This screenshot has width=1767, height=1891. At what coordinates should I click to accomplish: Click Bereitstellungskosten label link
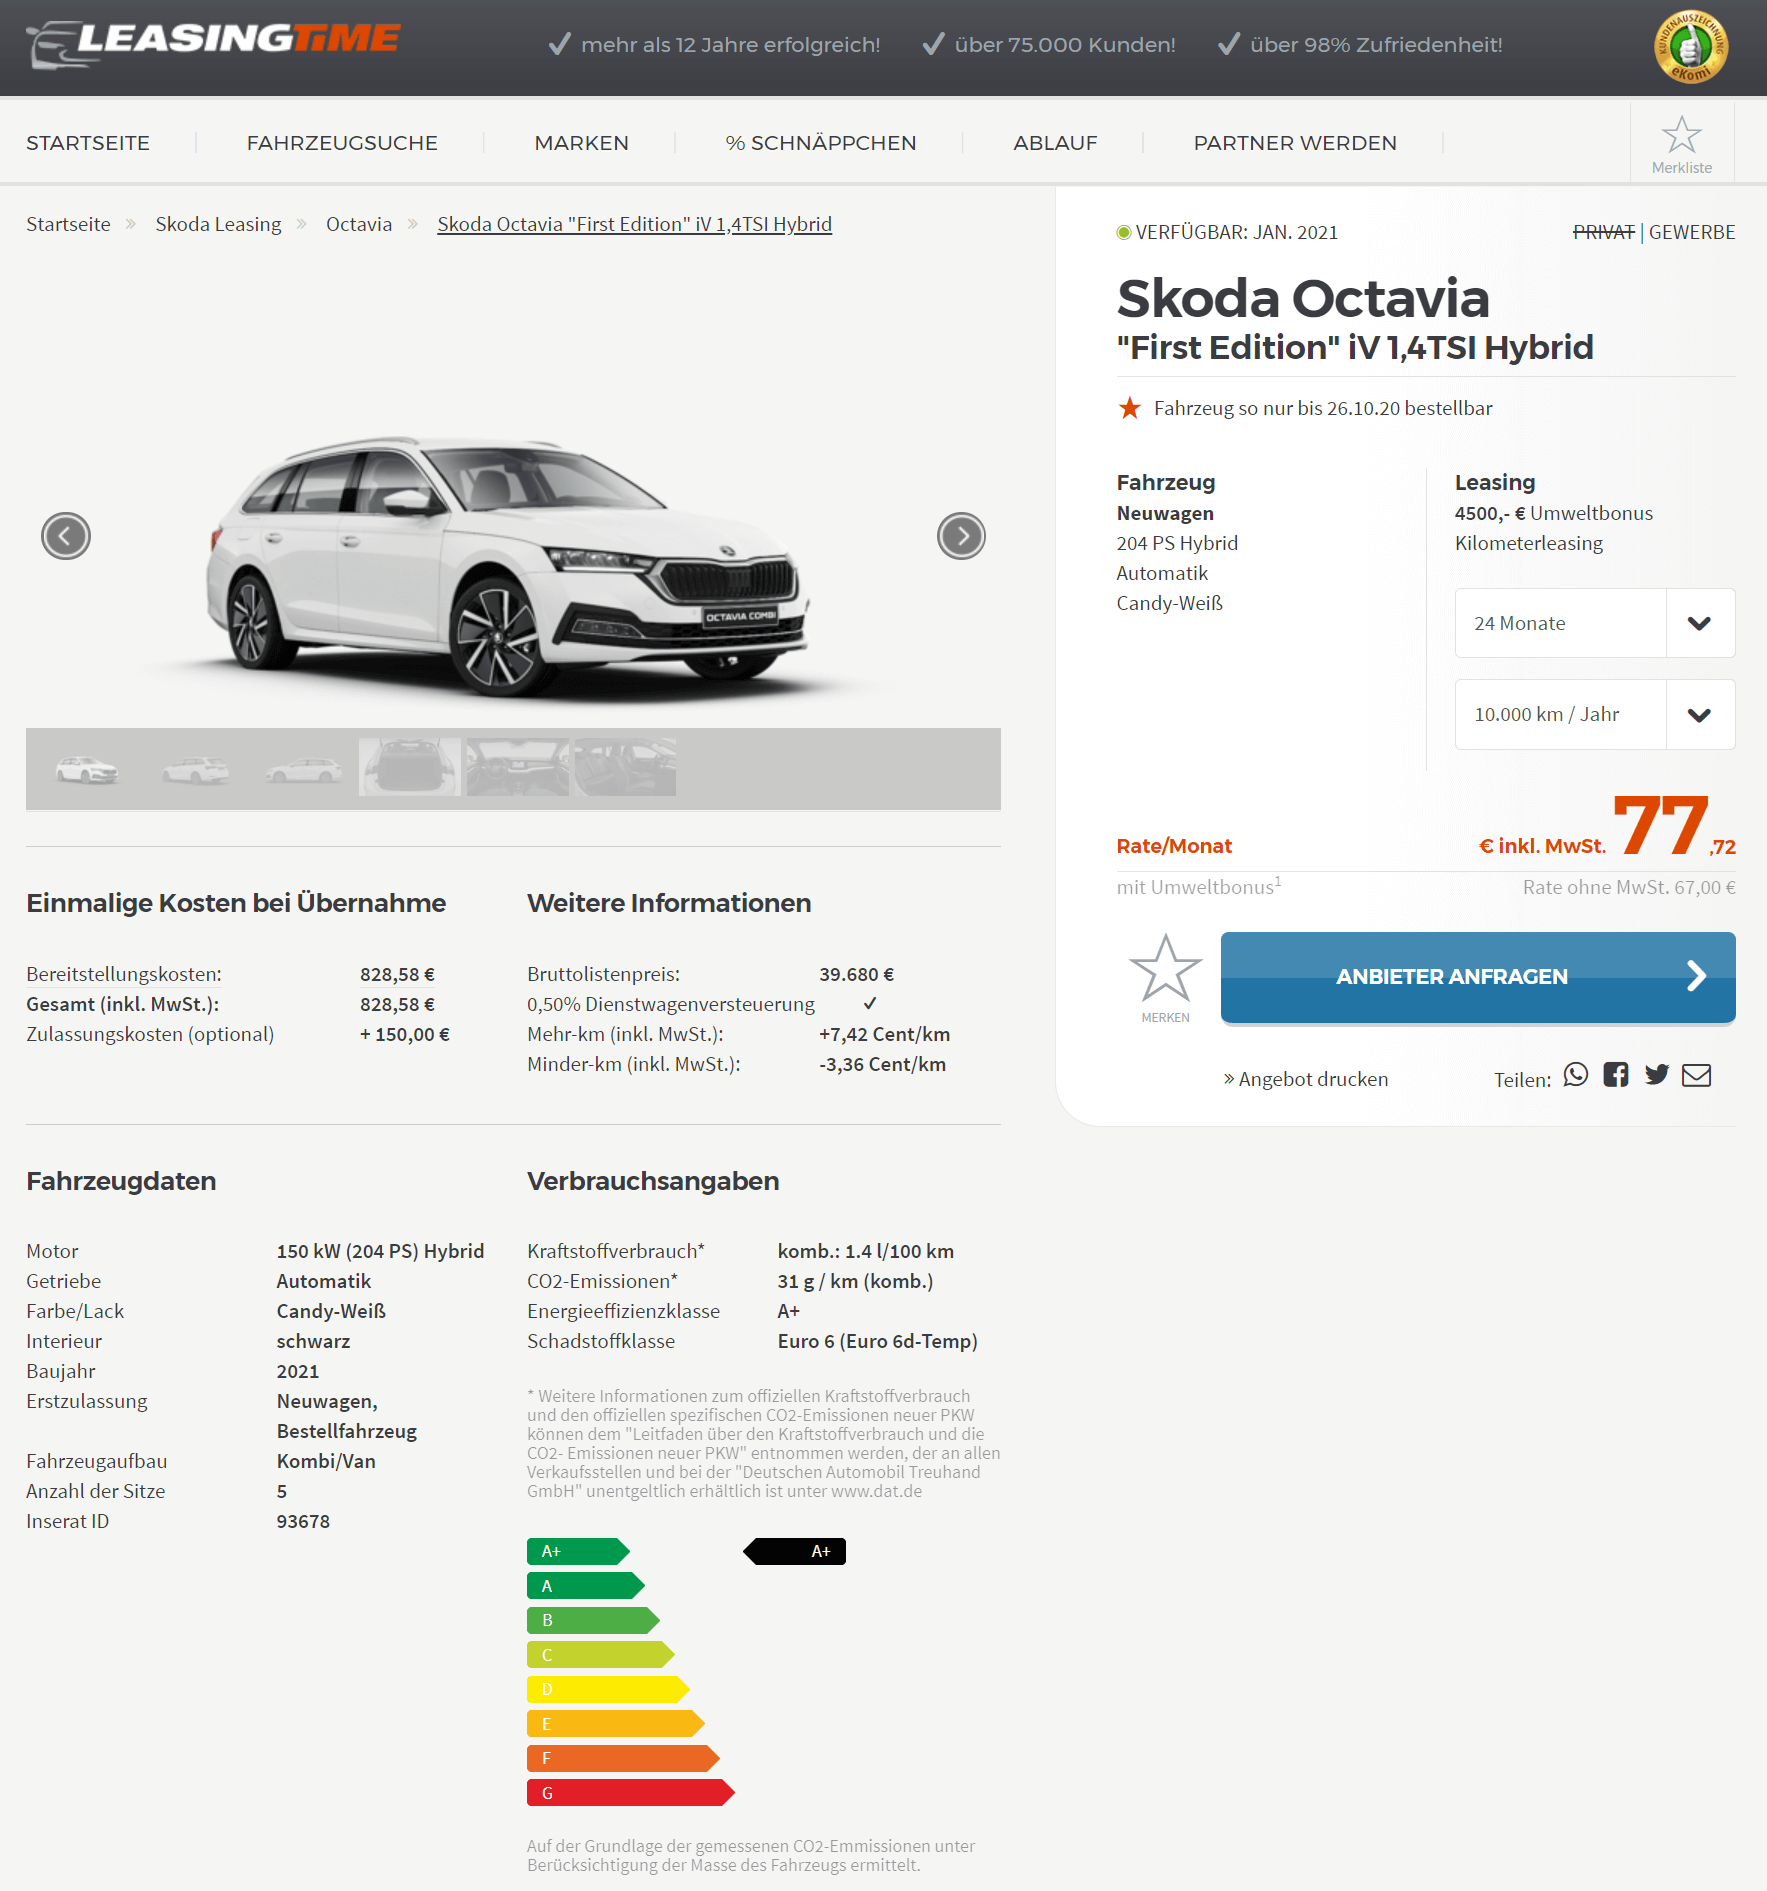(124, 974)
